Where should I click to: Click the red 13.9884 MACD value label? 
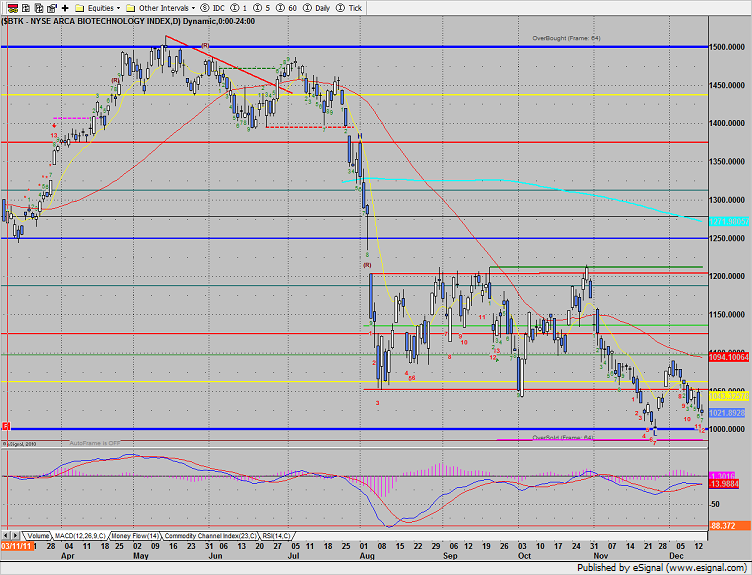pos(723,484)
